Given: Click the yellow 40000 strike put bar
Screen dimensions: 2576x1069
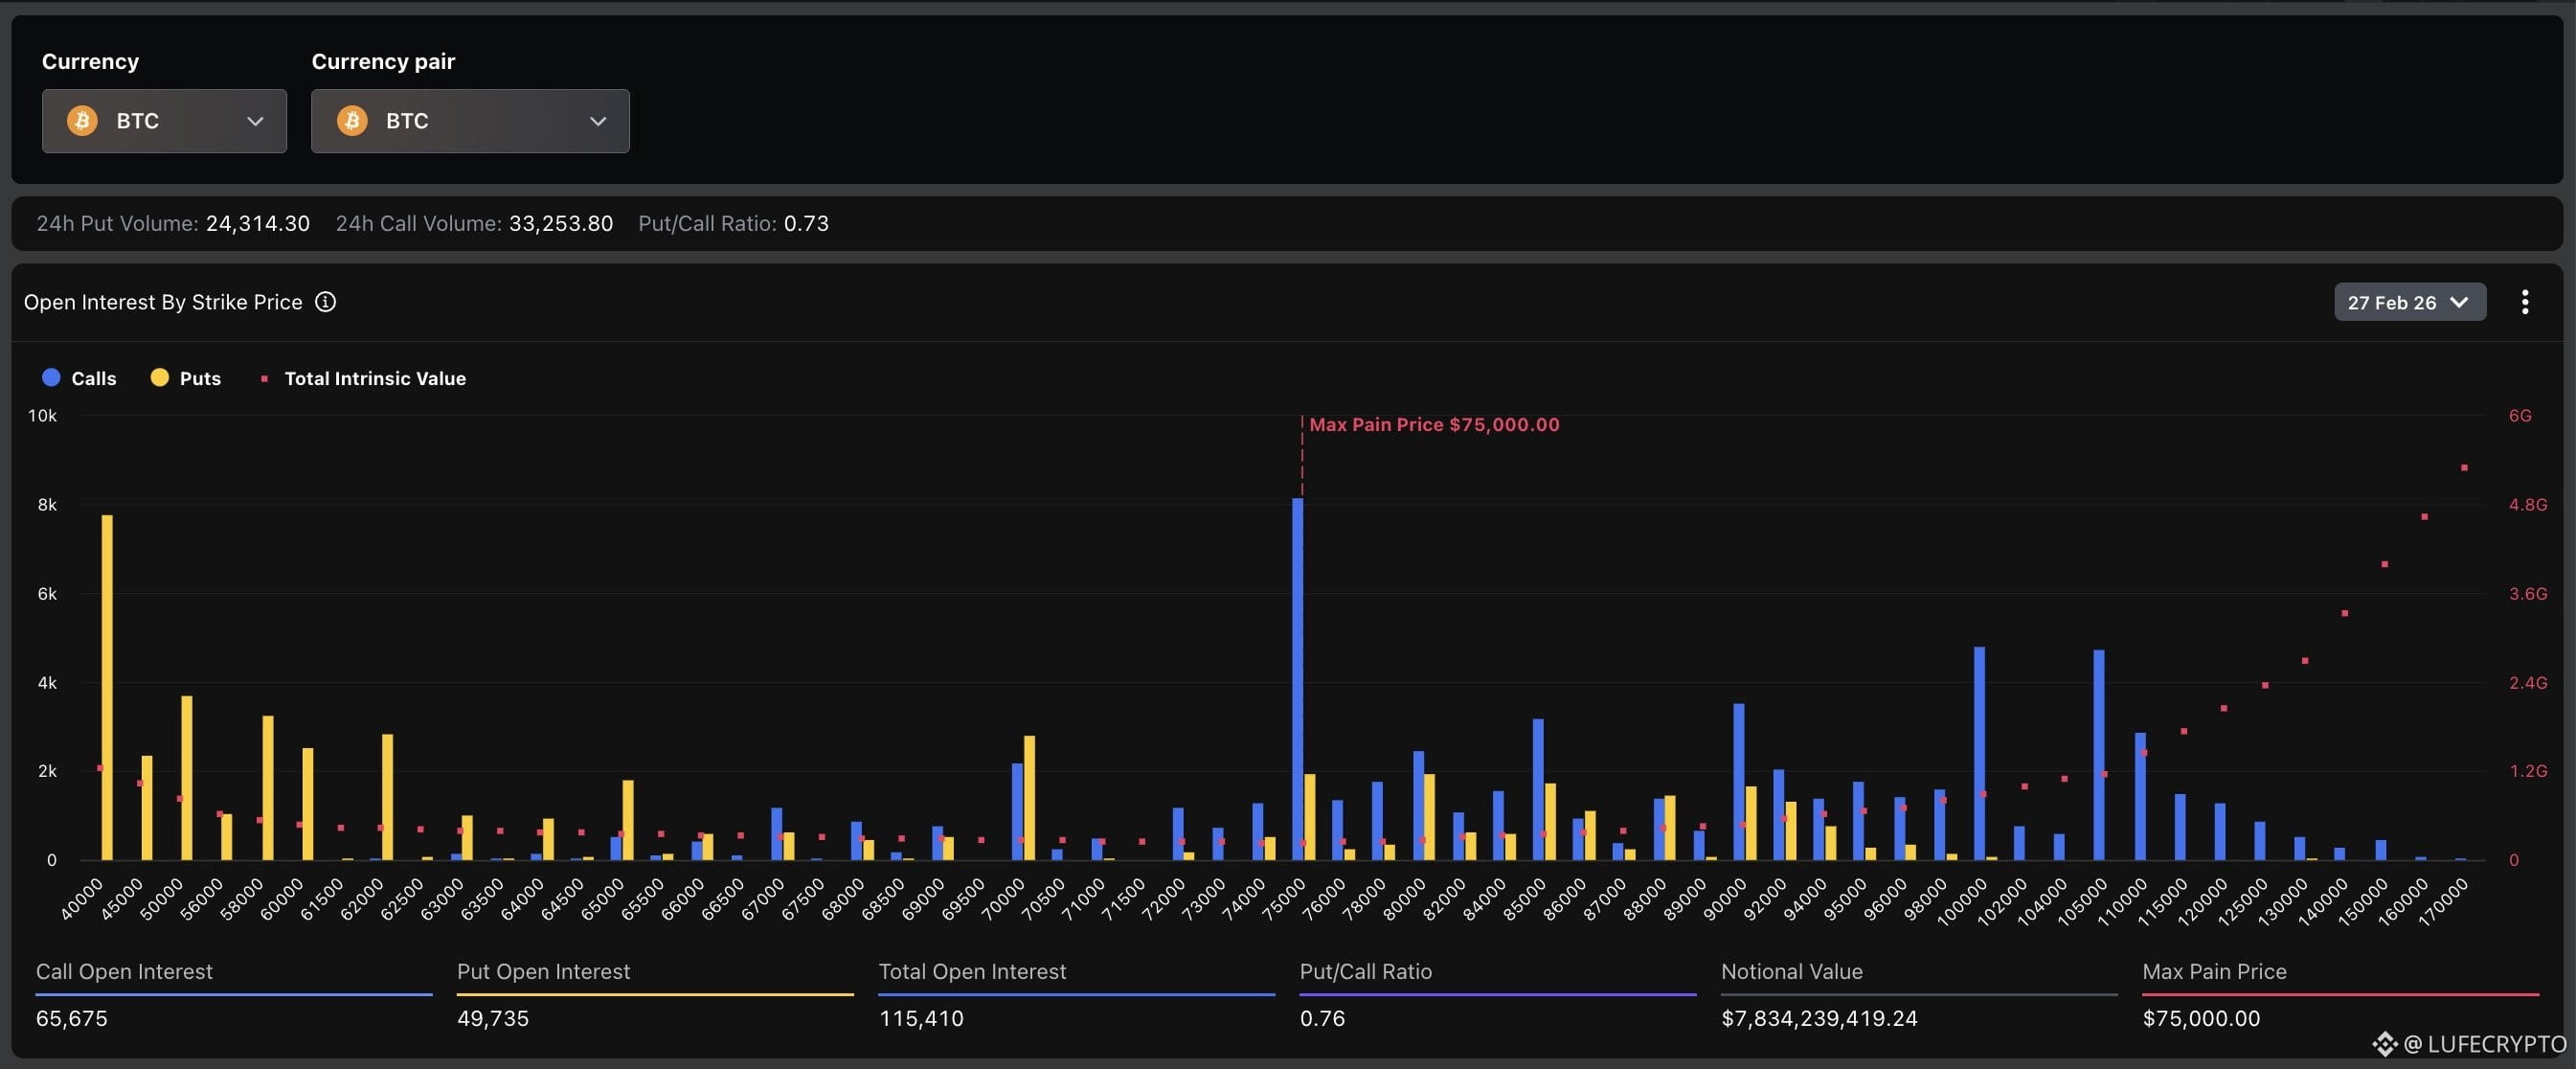Looking at the screenshot, I should tap(107, 687).
